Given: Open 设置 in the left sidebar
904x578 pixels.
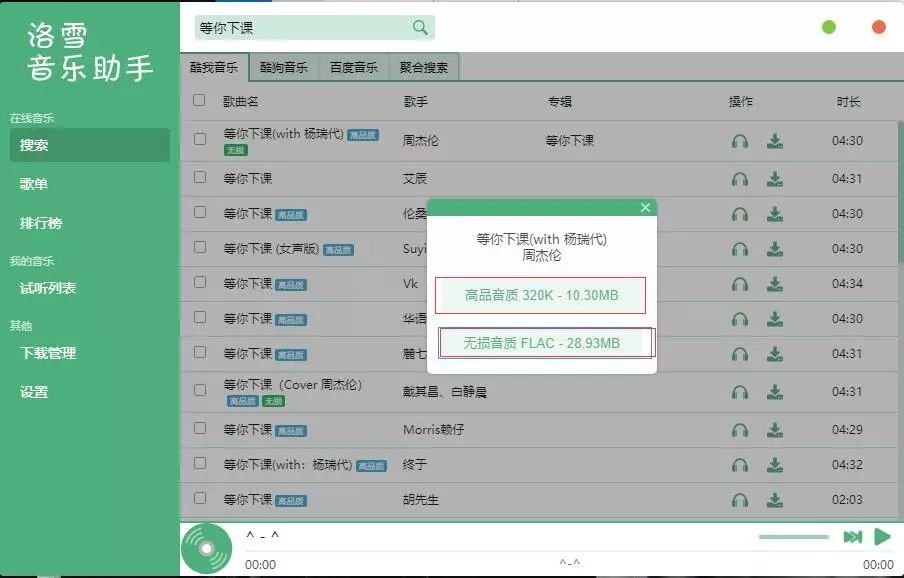Looking at the screenshot, I should coord(50,392).
